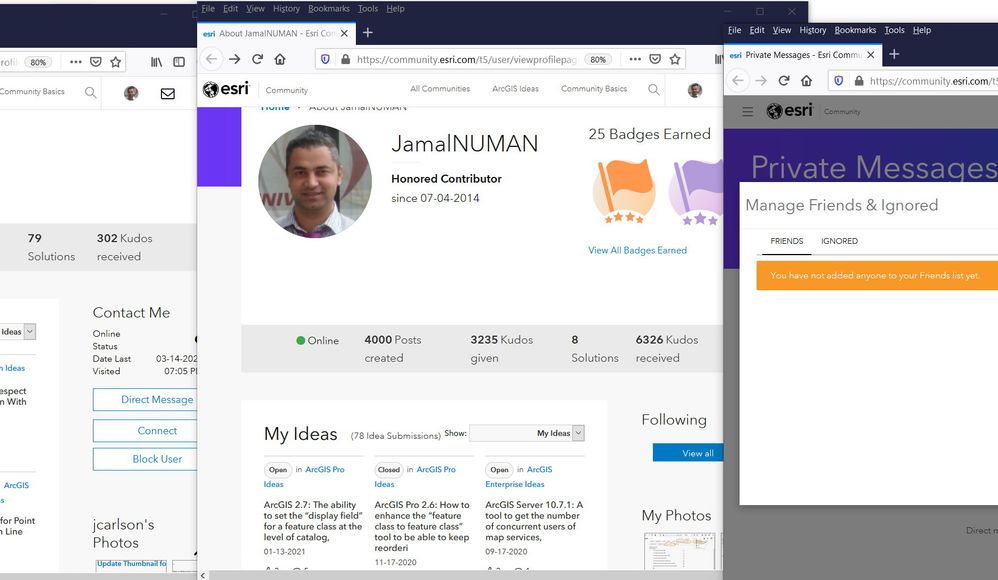This screenshot has height=580, width=998.
Task: Click Block User button
Action: click(145, 459)
